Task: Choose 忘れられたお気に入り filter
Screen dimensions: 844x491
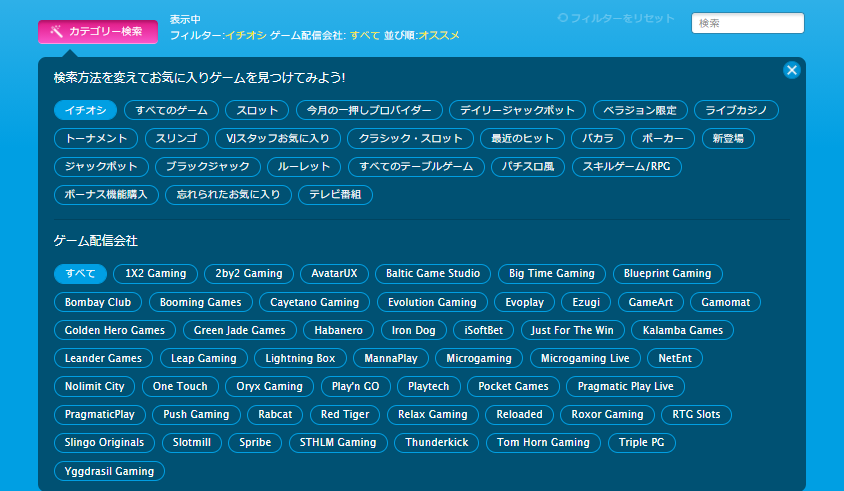Action: [228, 194]
